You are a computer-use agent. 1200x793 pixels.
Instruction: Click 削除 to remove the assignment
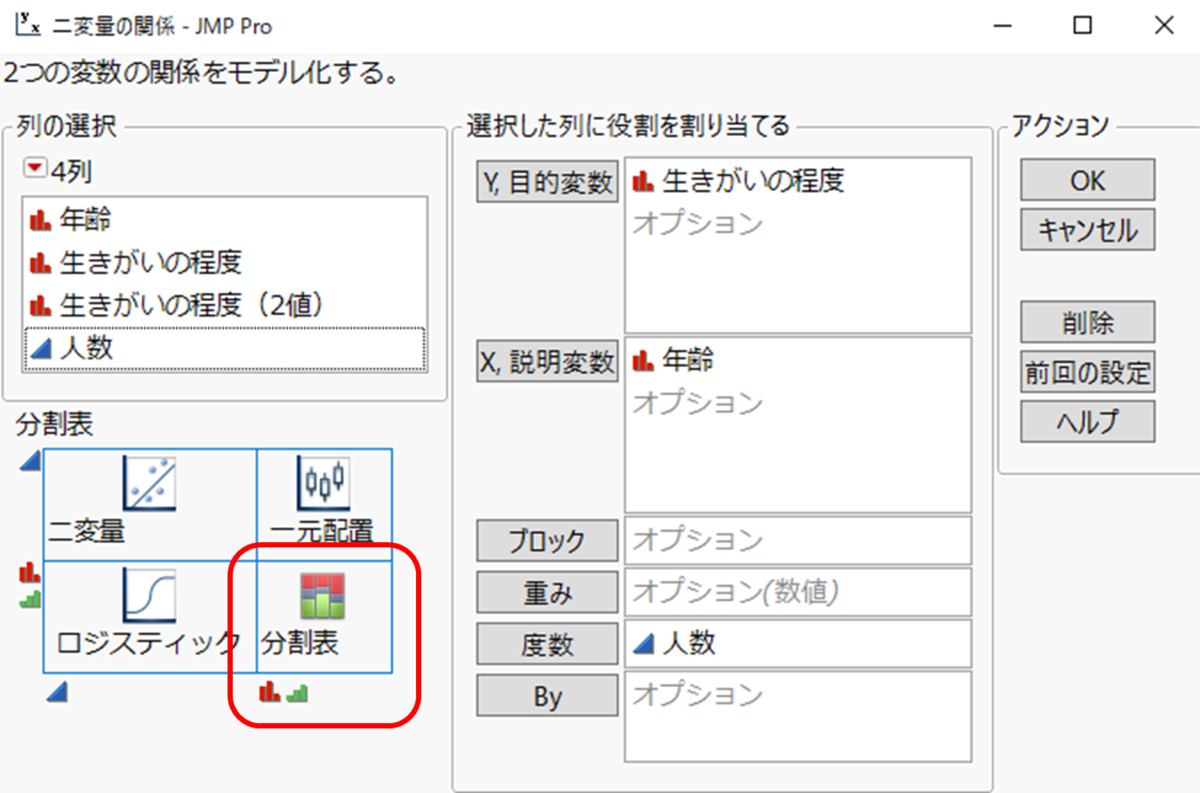coord(1086,322)
